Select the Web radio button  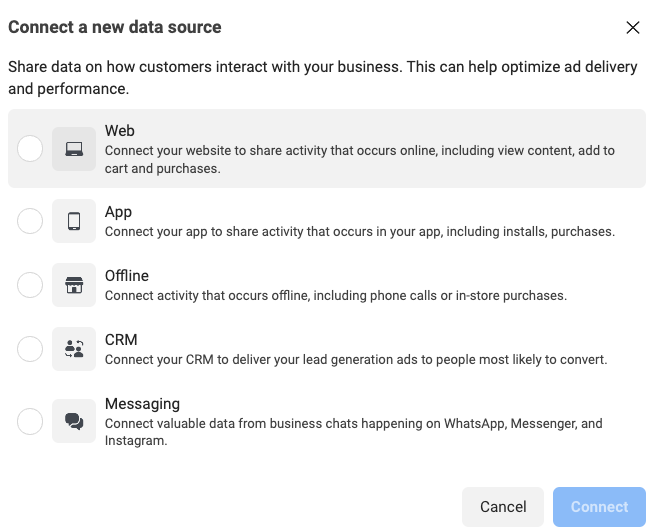point(30,149)
